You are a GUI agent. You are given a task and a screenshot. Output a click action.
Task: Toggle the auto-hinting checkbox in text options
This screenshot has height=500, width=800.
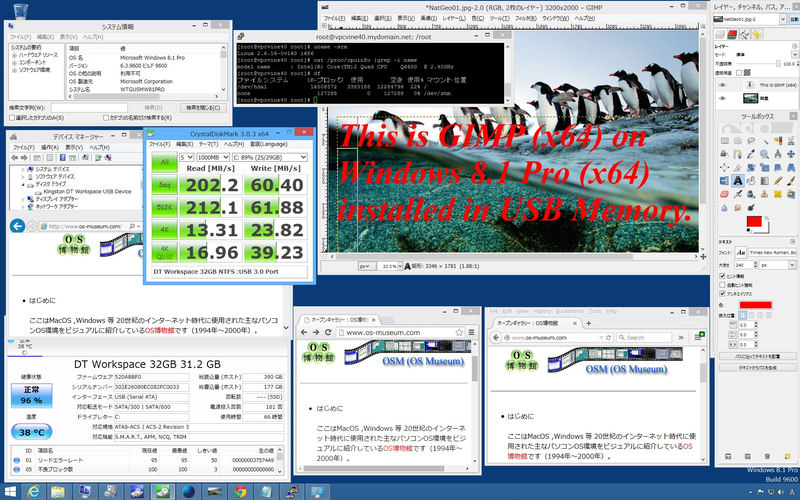[722, 285]
